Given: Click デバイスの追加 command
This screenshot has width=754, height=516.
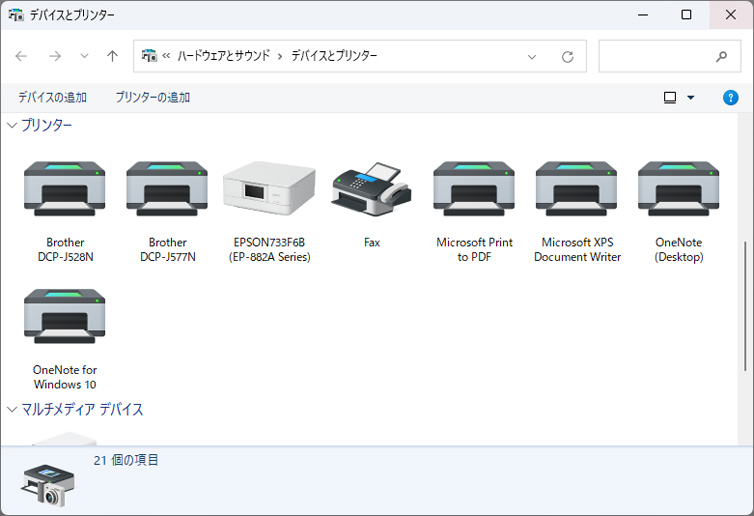Looking at the screenshot, I should [x=52, y=98].
